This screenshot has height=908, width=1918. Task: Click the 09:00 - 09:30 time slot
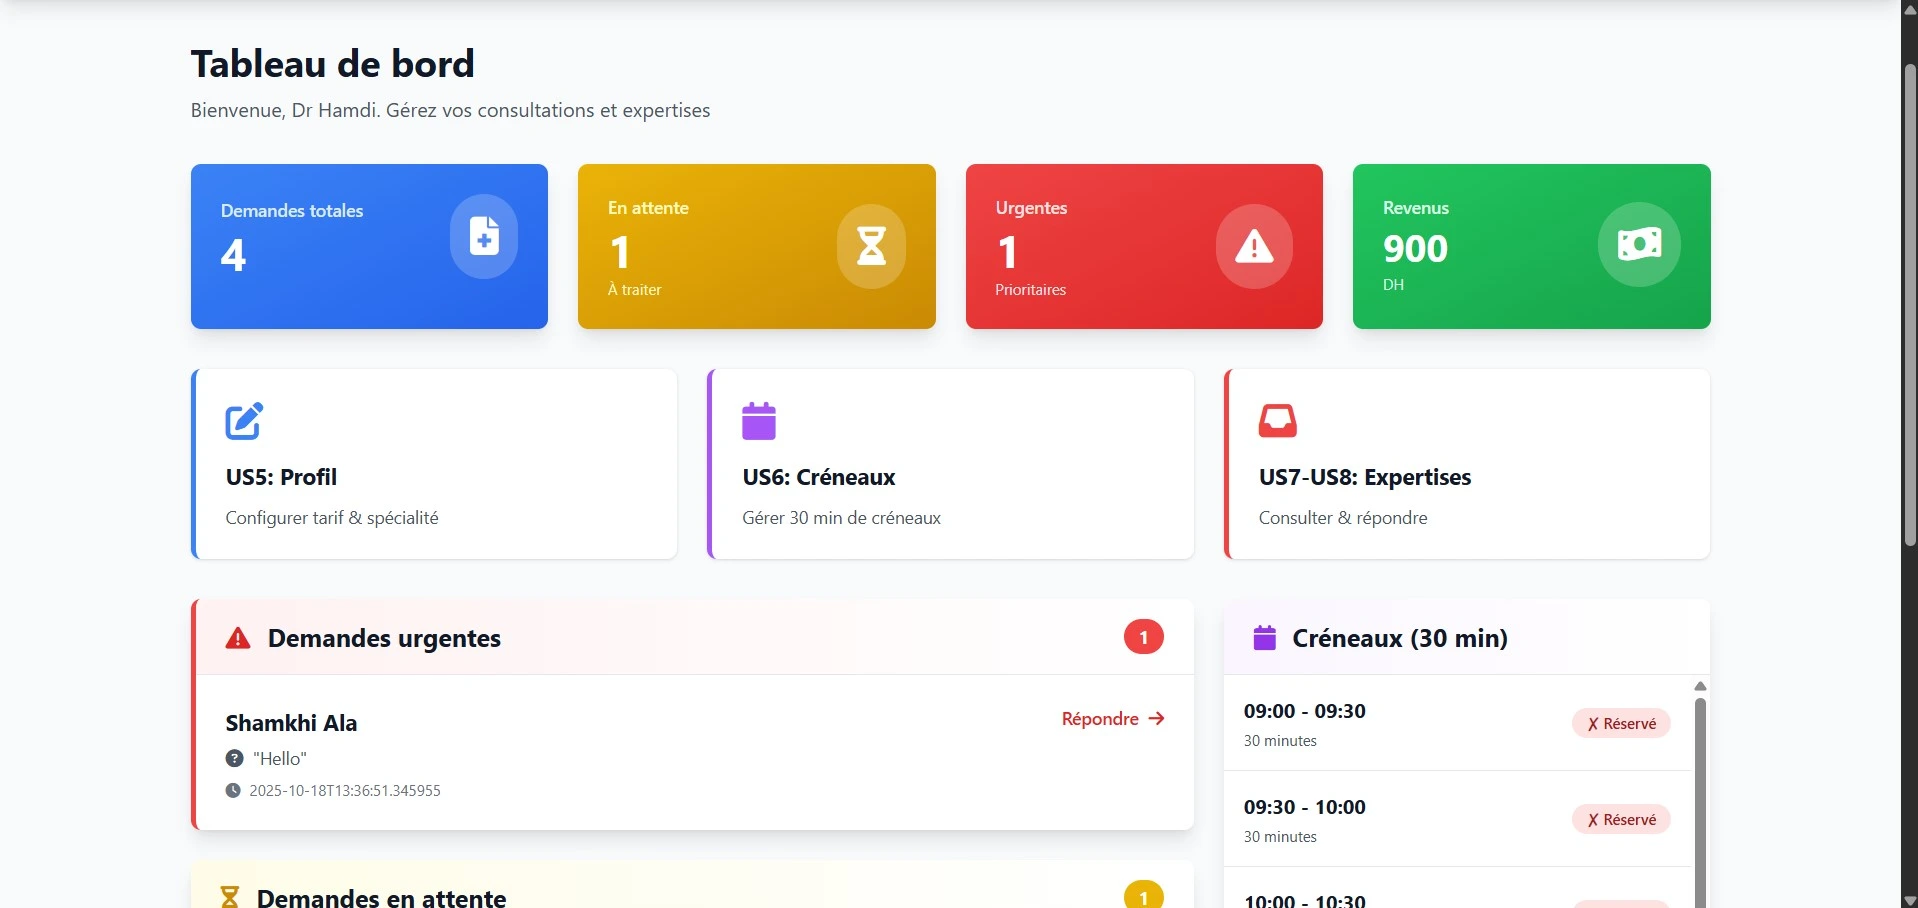(x=1305, y=711)
